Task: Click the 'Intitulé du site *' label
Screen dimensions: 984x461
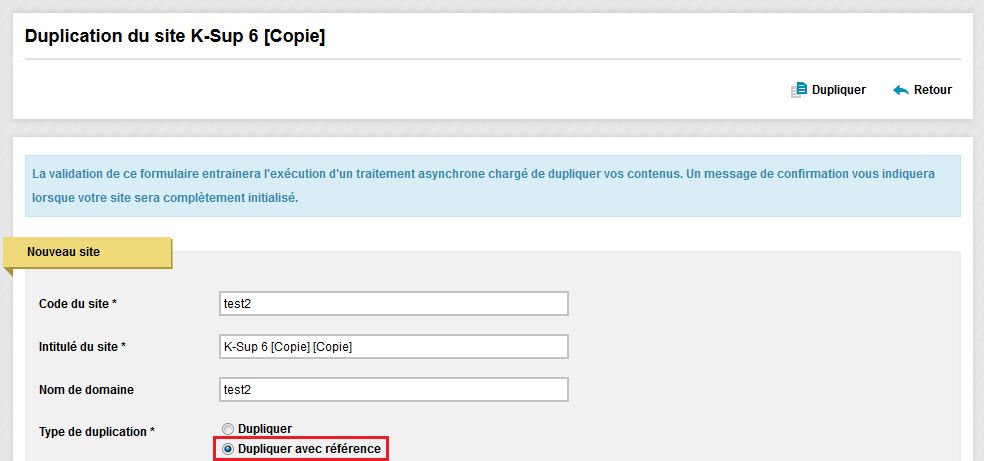Action: click(x=82, y=346)
